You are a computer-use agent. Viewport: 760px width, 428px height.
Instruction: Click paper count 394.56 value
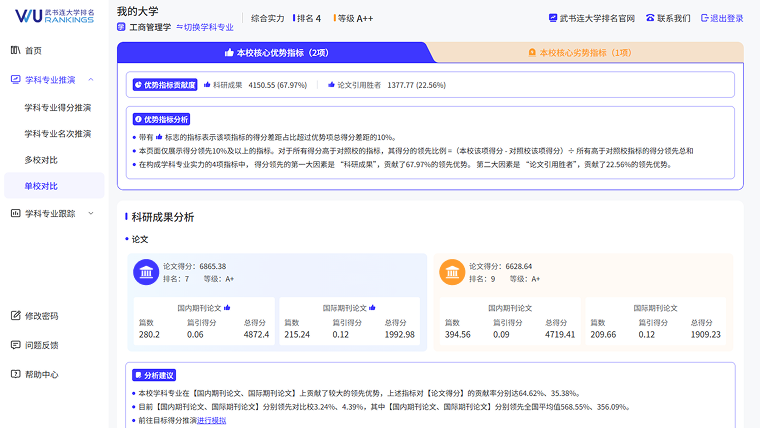458,334
